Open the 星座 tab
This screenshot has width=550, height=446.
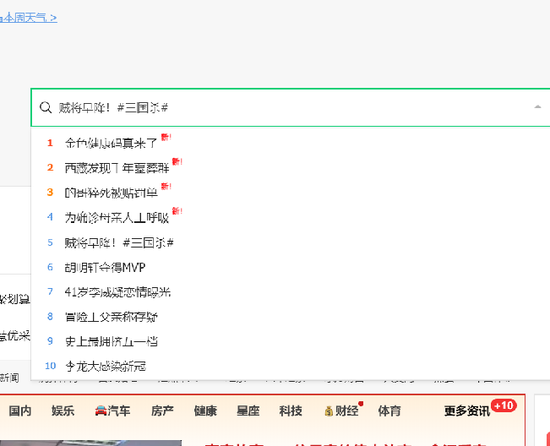coord(248,411)
